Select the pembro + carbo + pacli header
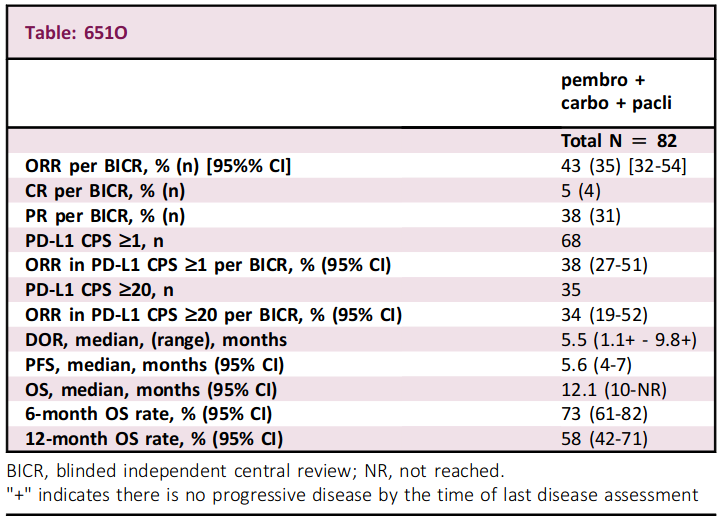Screen dimensions: 726x523 tap(616, 91)
